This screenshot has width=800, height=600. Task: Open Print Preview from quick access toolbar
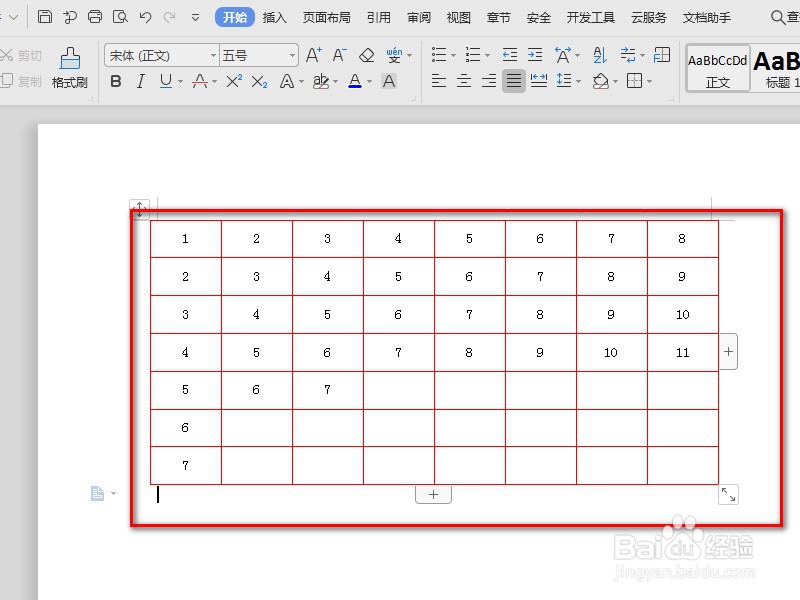point(120,17)
